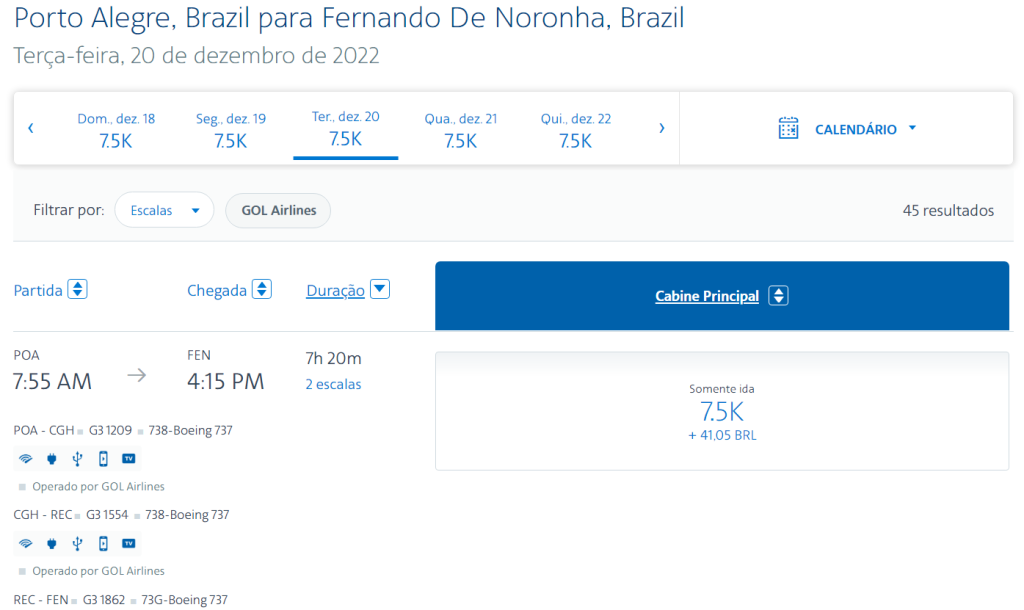
Task: Open the Escalas filter dropdown
Action: tap(164, 210)
